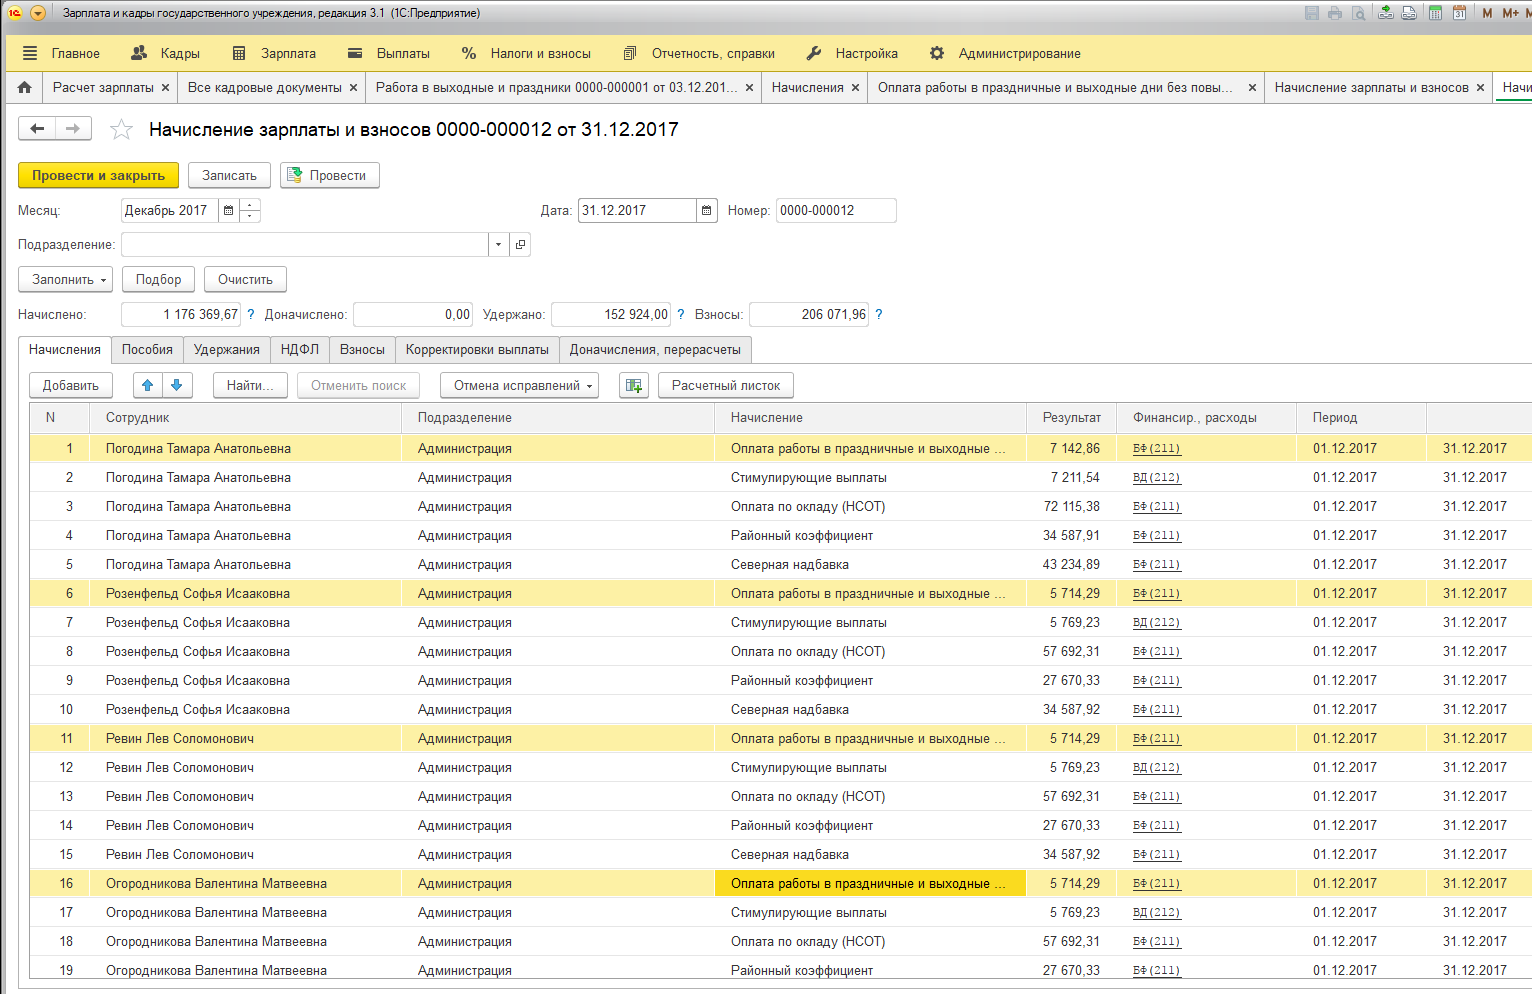The width and height of the screenshot is (1532, 994).
Task: Click the M+ memory add button
Action: click(x=1510, y=13)
